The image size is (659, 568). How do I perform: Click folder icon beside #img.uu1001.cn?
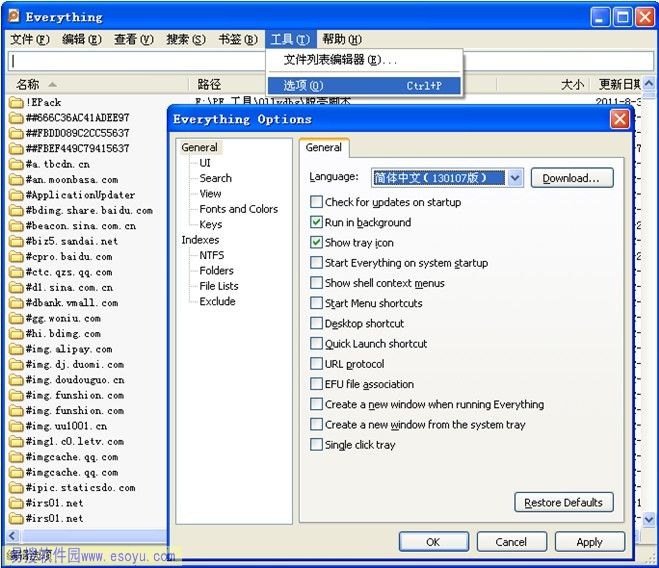[16, 426]
